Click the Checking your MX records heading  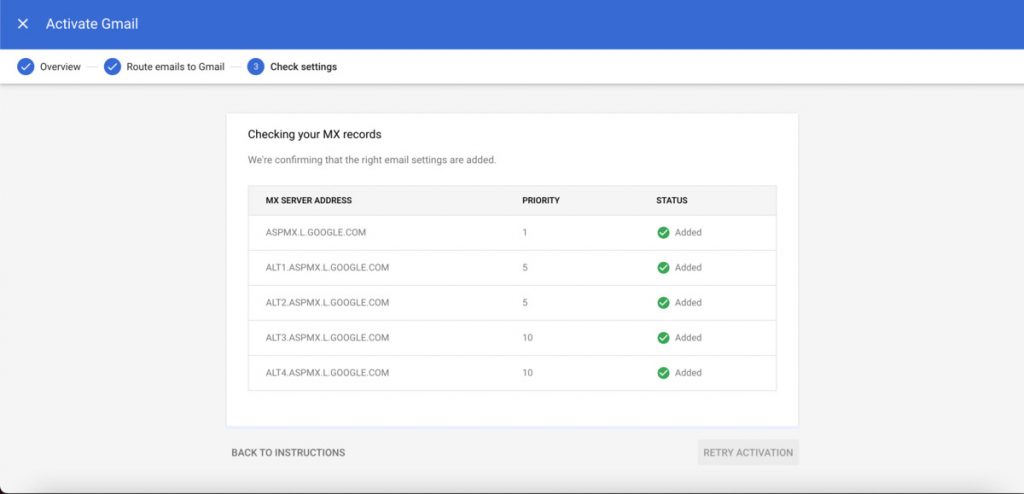coord(314,135)
